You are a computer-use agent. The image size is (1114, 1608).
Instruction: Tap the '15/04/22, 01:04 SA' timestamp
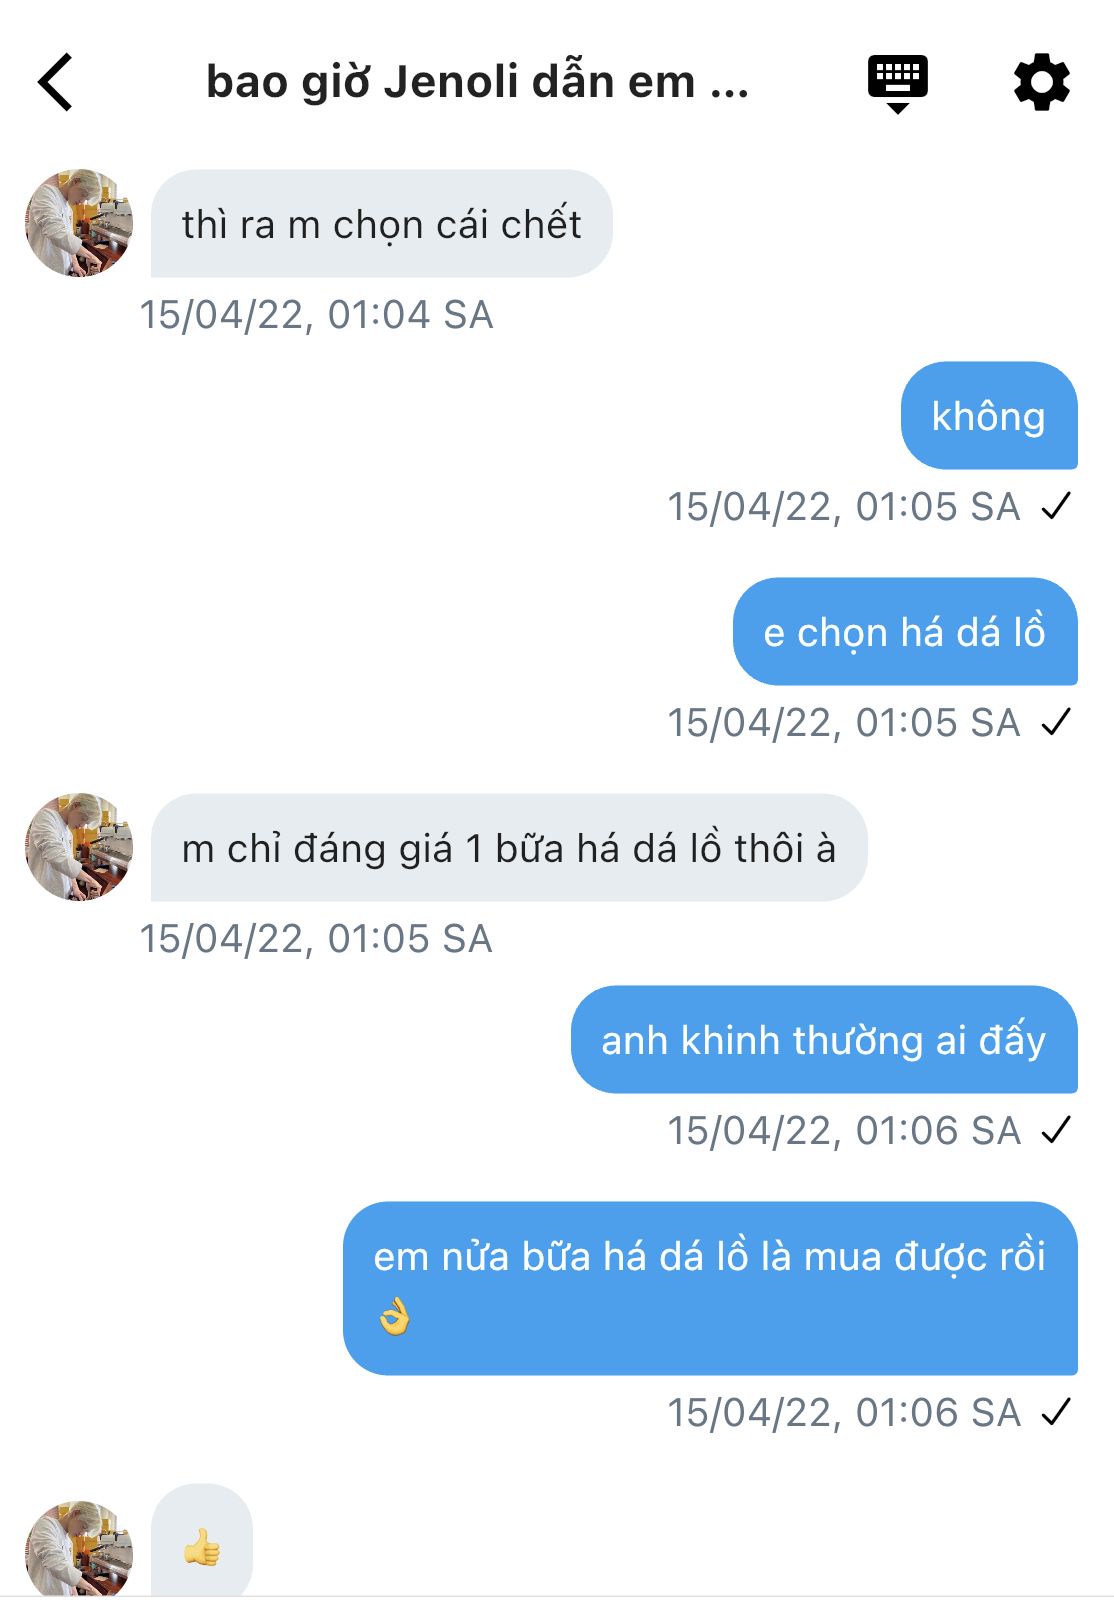click(x=316, y=315)
